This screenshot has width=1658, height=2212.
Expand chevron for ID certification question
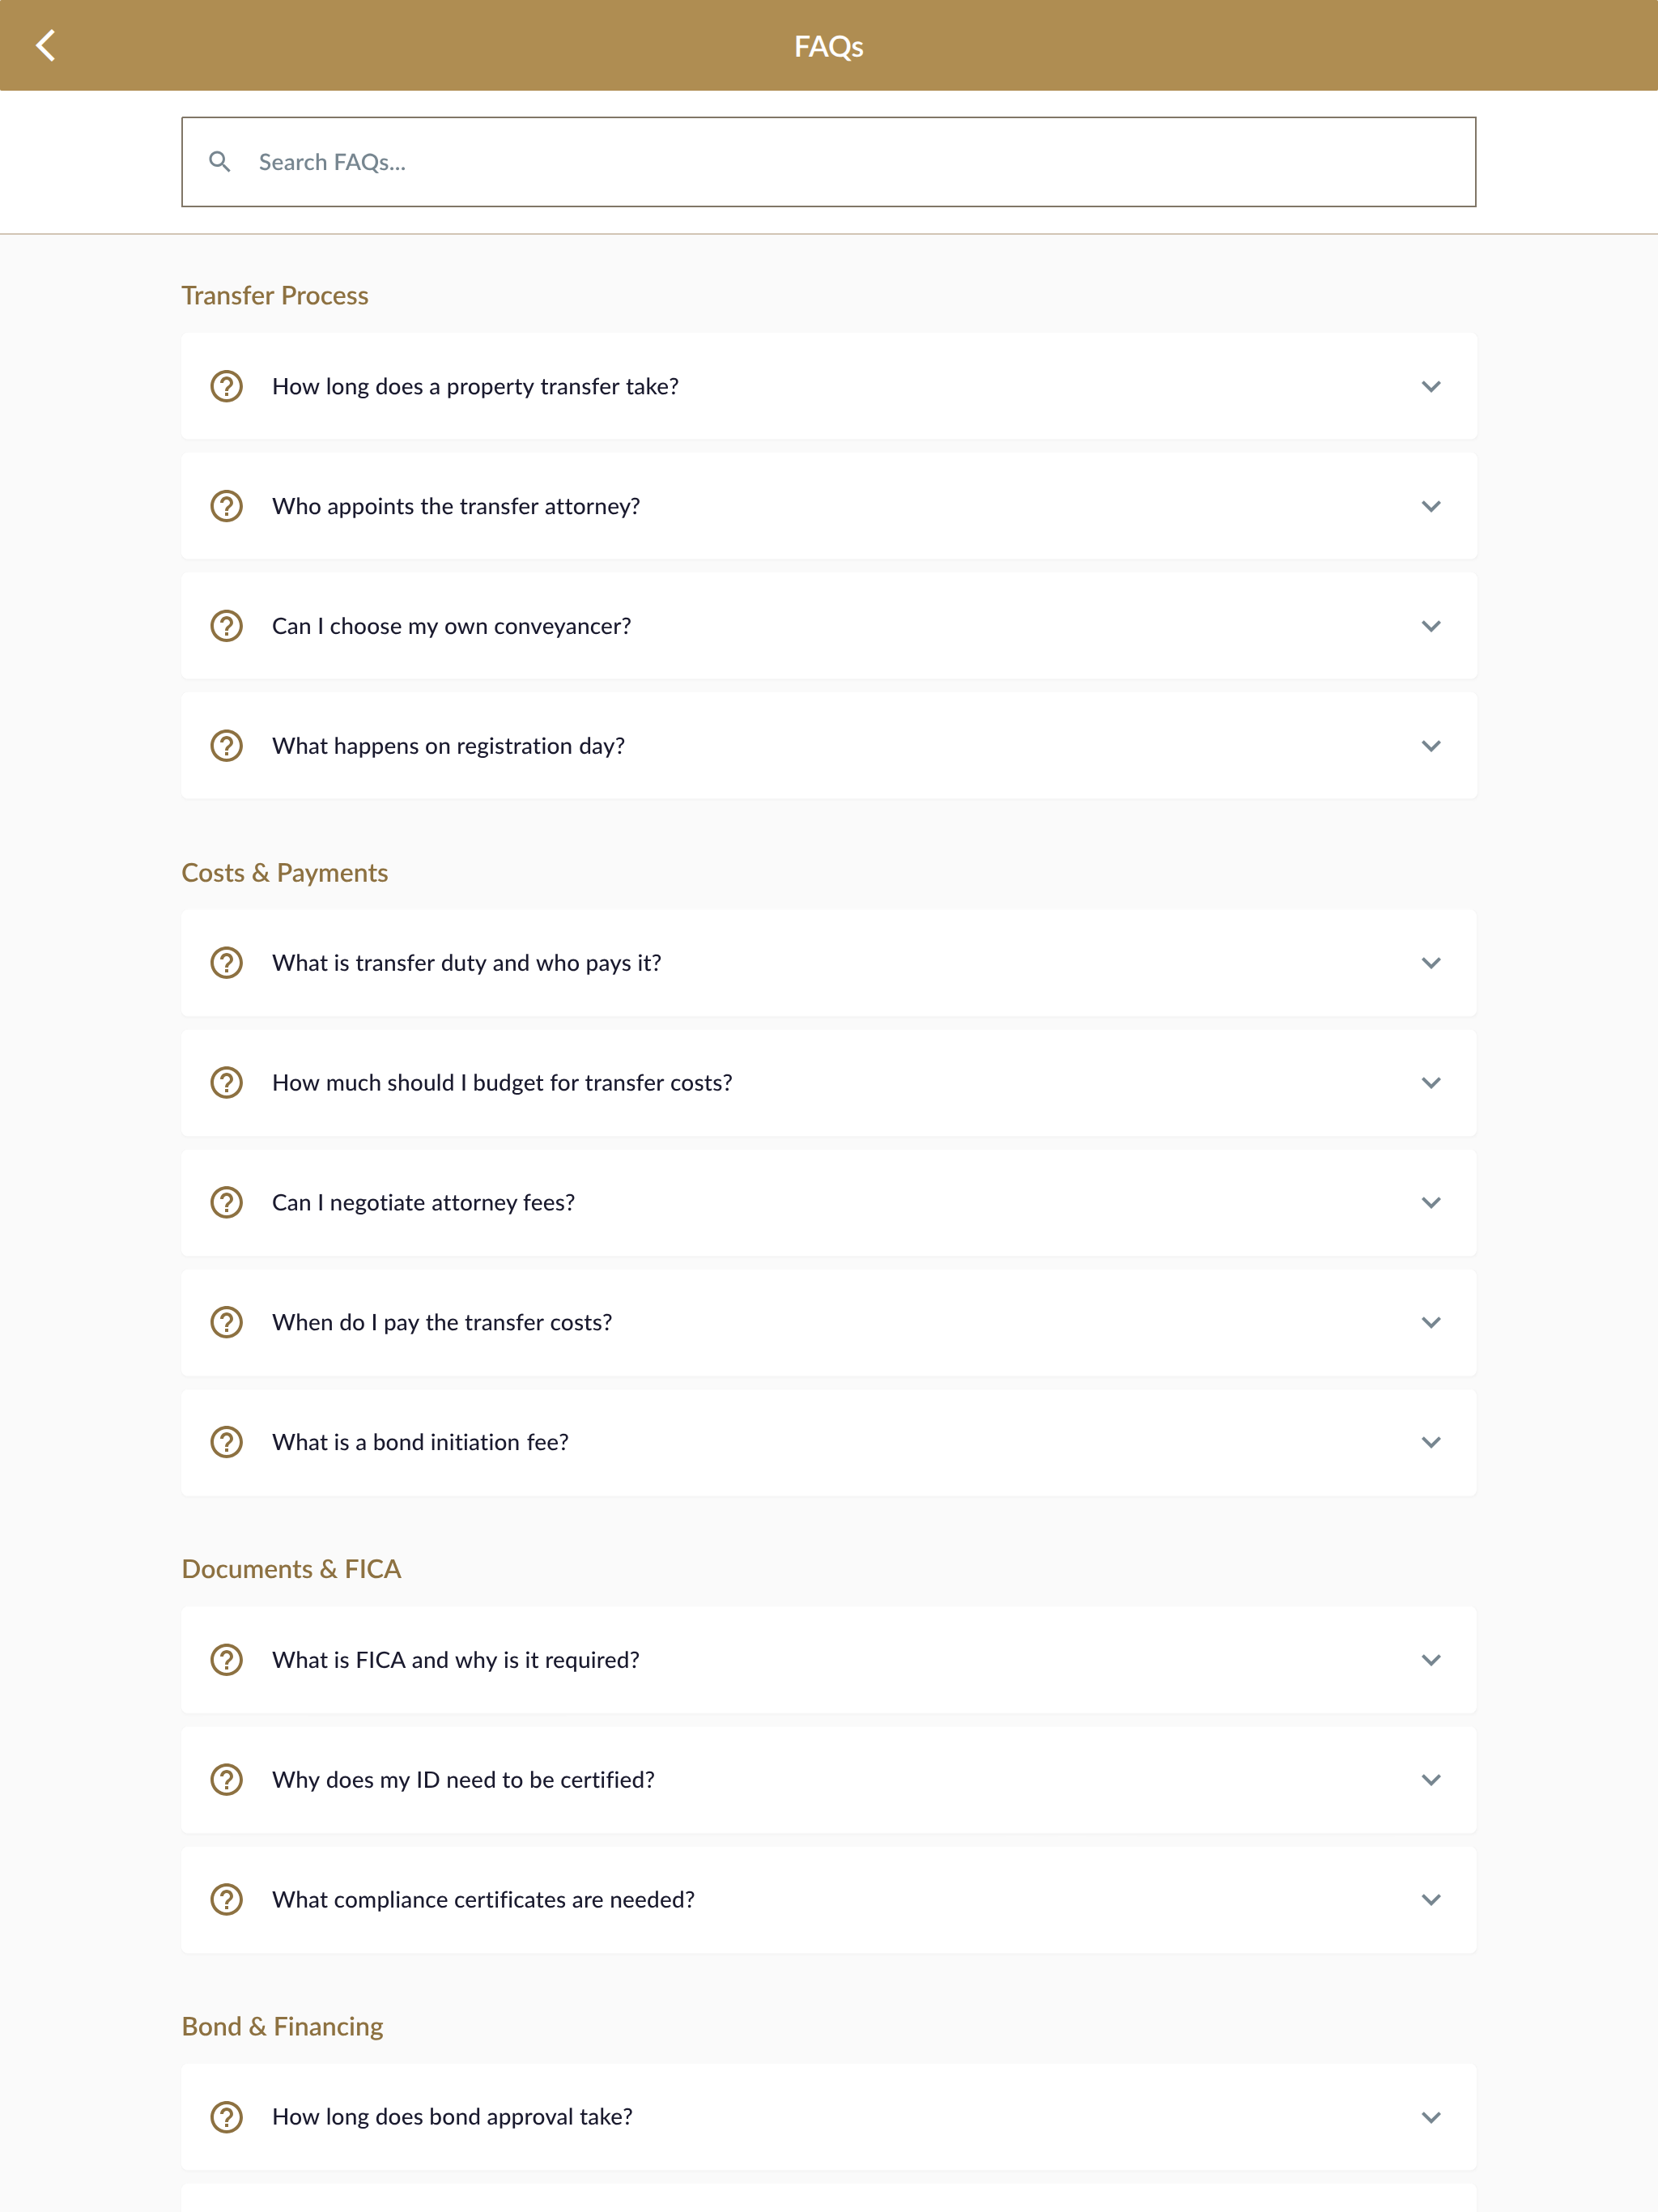(x=1431, y=1780)
